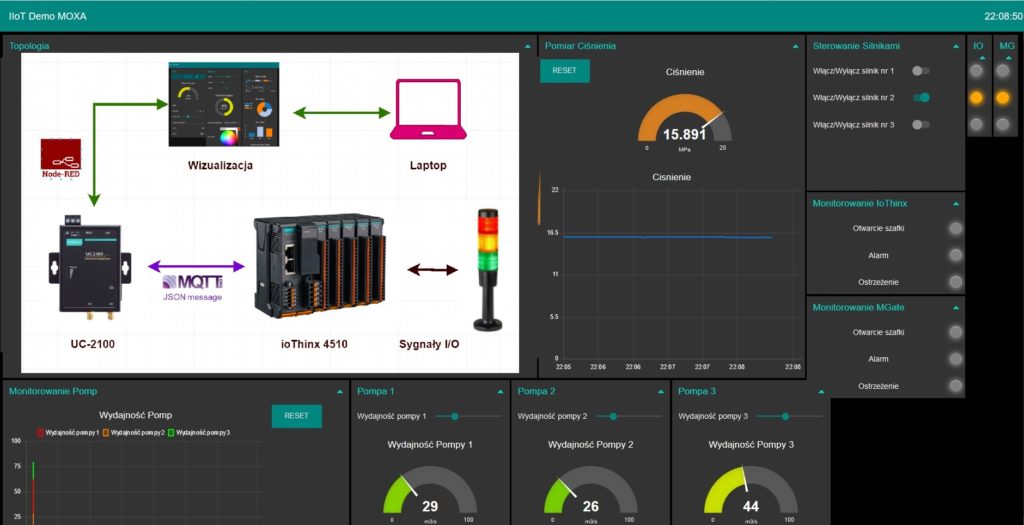Collapse the Pomiar Ciśnienia panel
Image resolution: width=1024 pixels, height=525 pixels.
795,46
